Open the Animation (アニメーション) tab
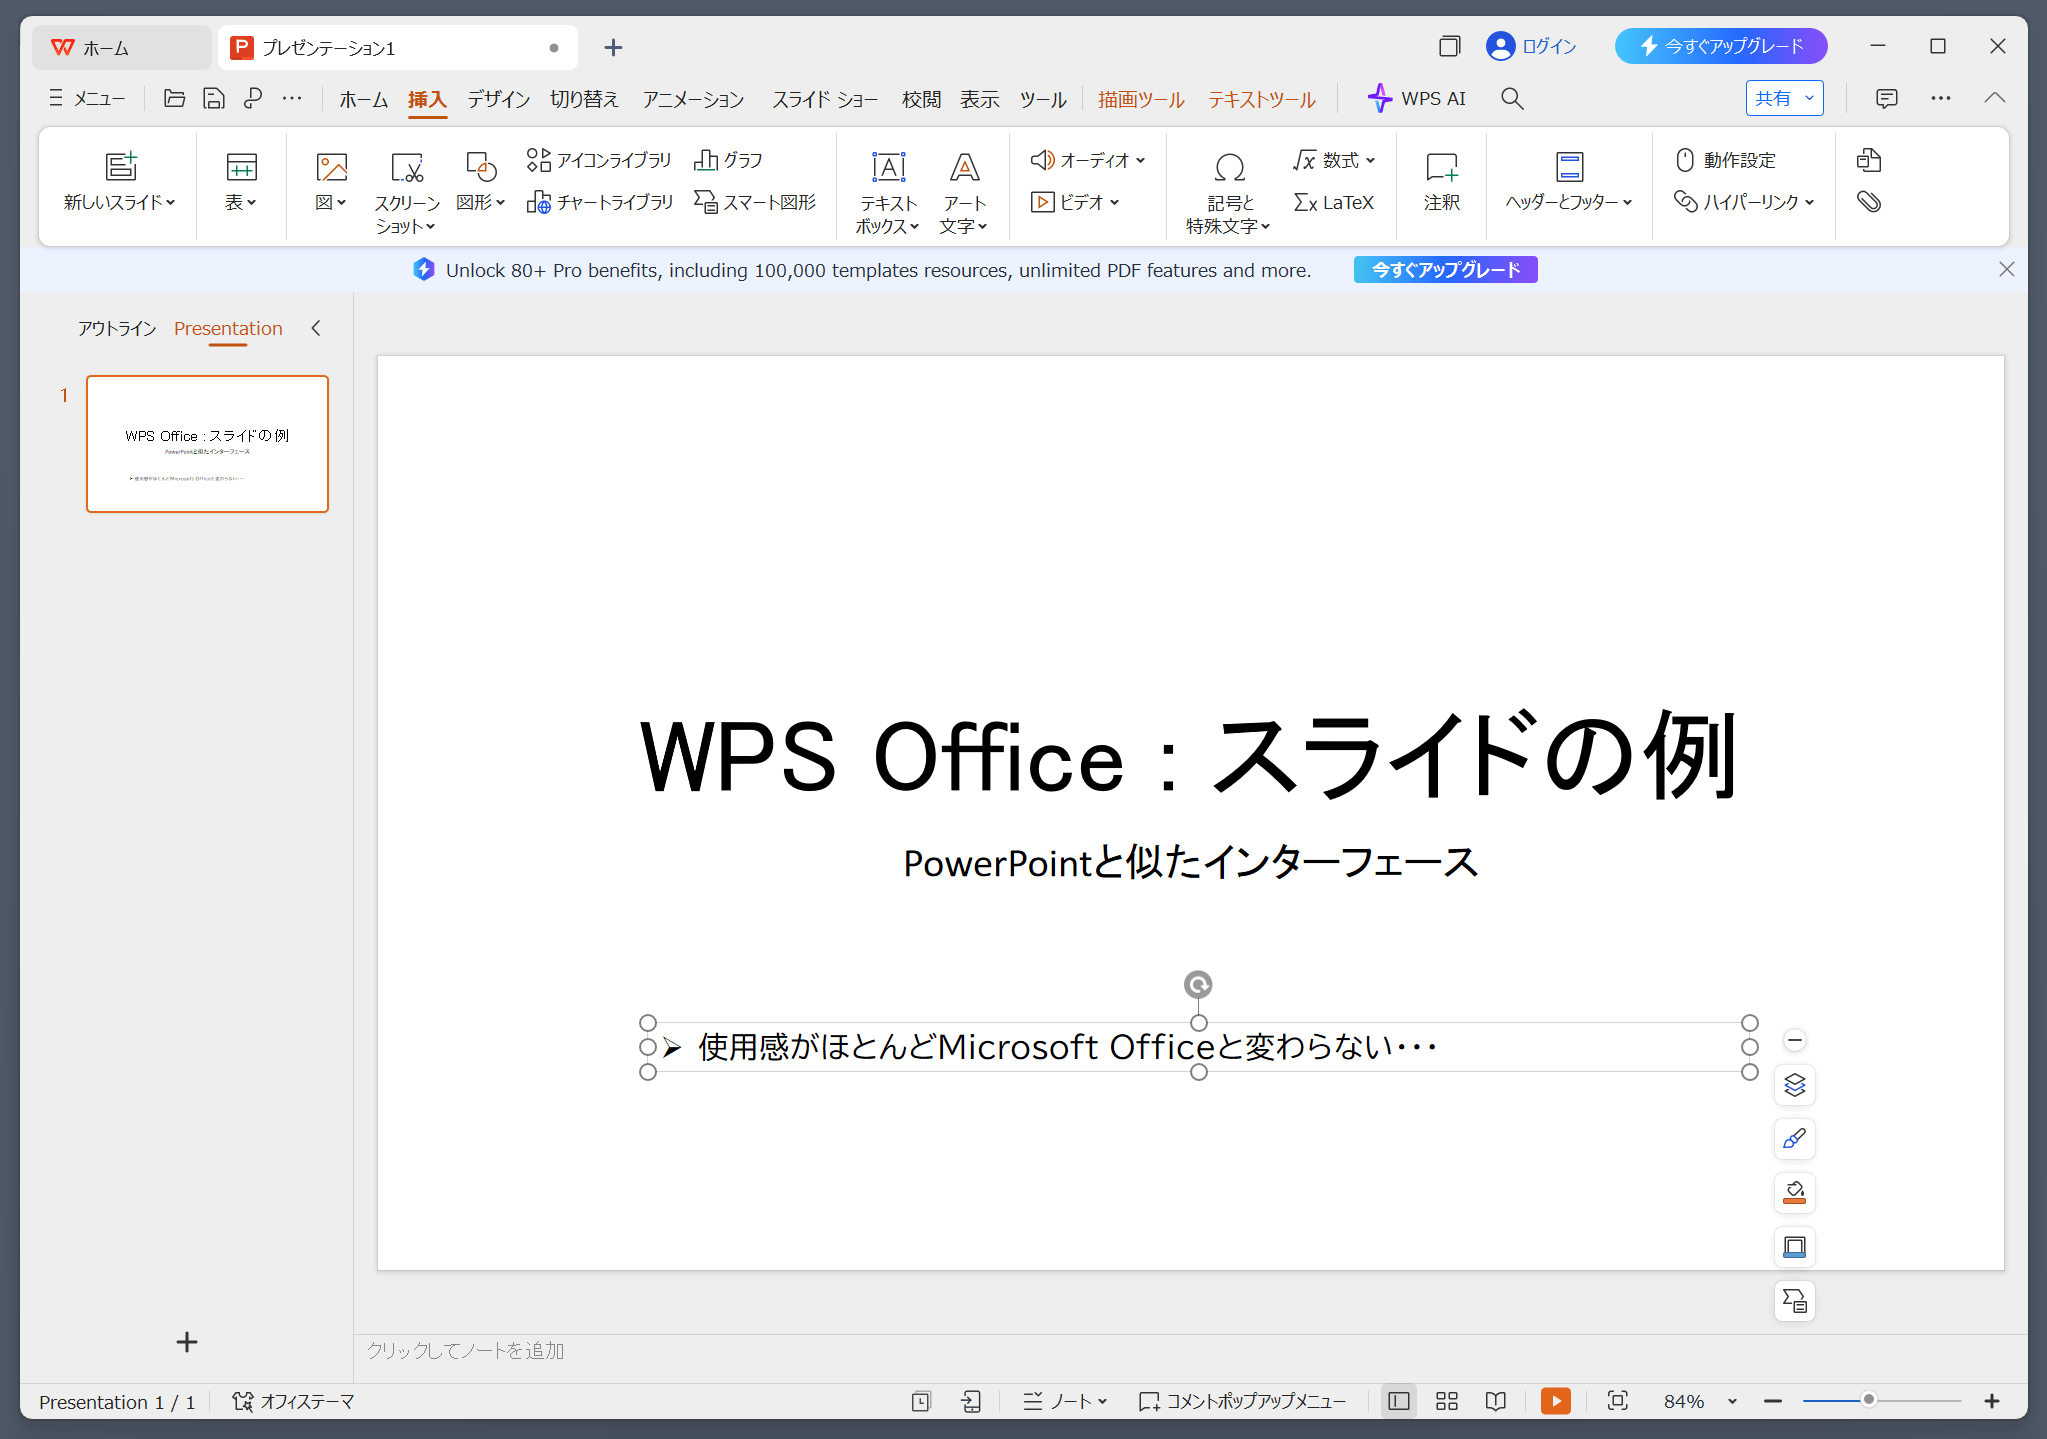Image resolution: width=2047 pixels, height=1439 pixels. point(693,99)
